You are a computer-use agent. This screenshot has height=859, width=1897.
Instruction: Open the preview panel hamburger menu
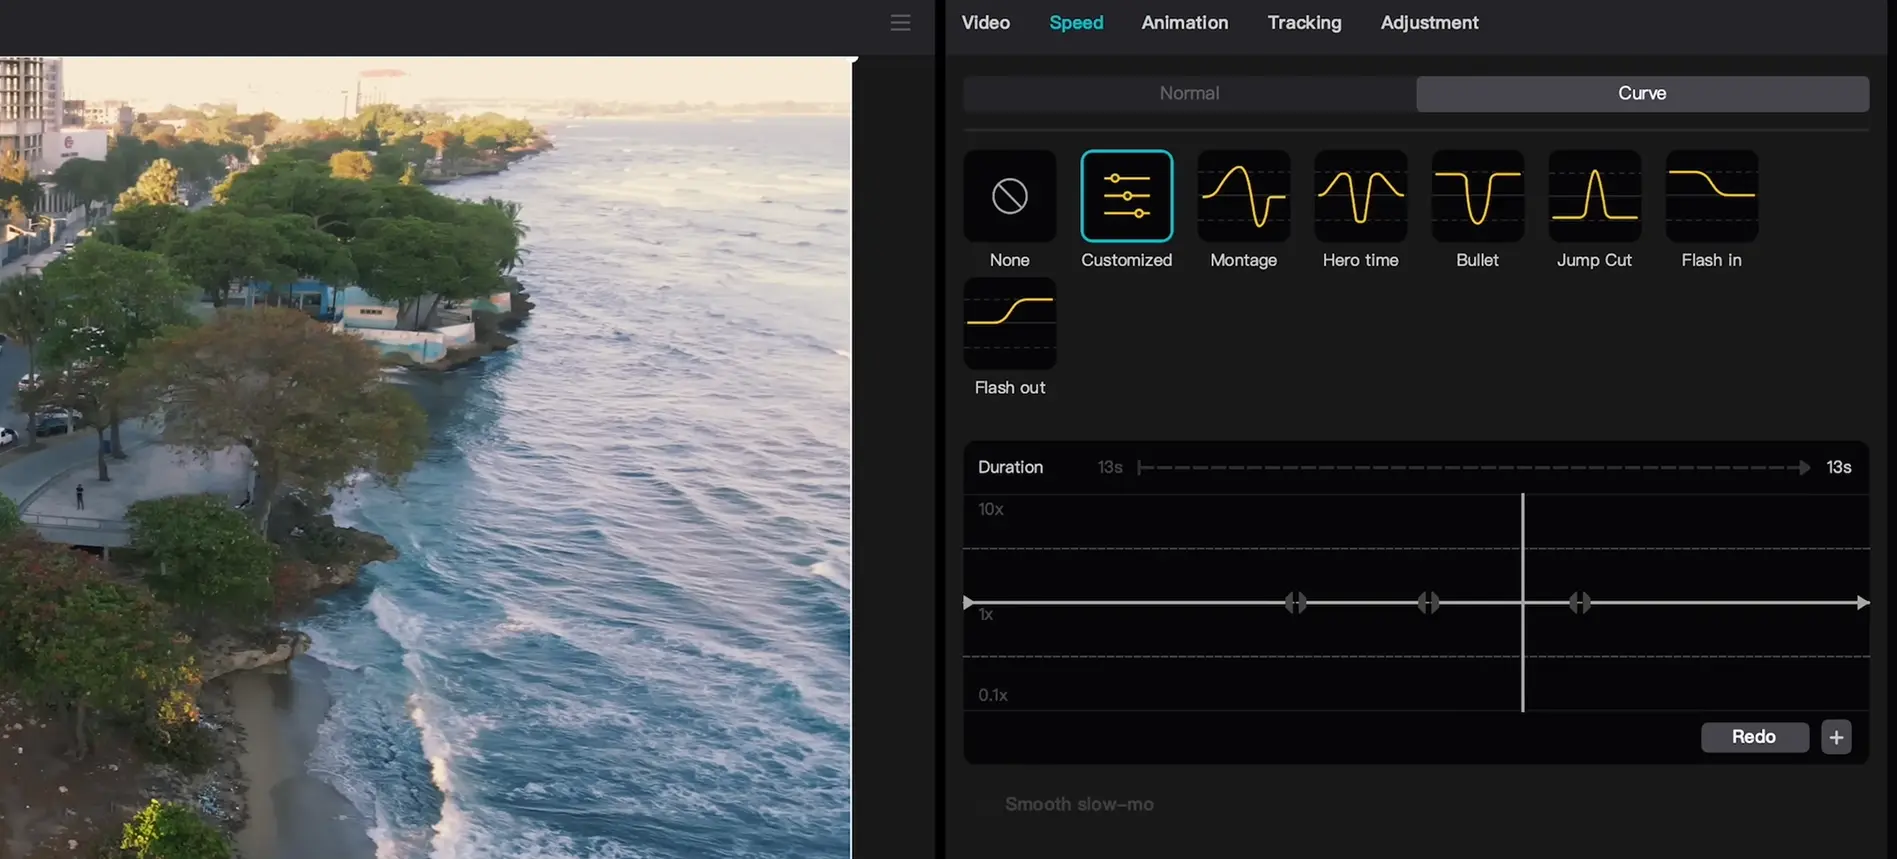[x=900, y=23]
